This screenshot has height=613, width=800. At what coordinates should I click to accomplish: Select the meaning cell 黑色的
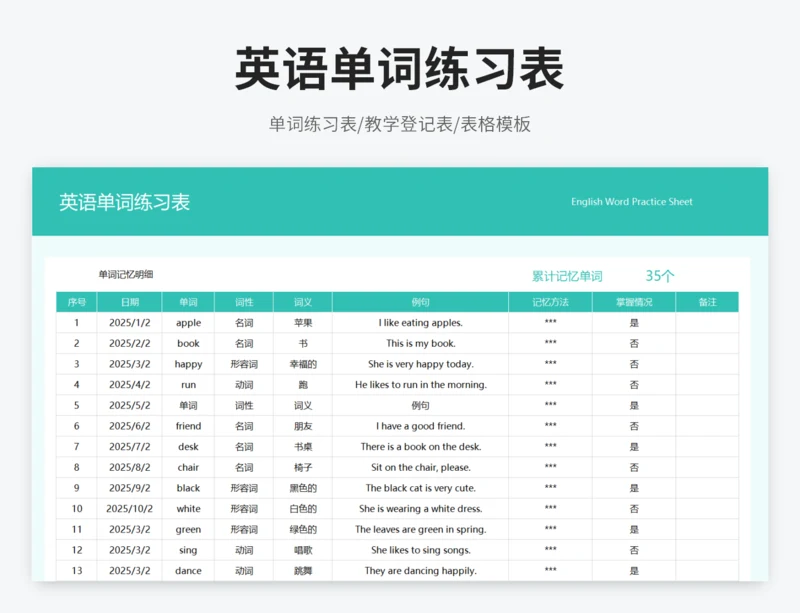click(x=303, y=488)
